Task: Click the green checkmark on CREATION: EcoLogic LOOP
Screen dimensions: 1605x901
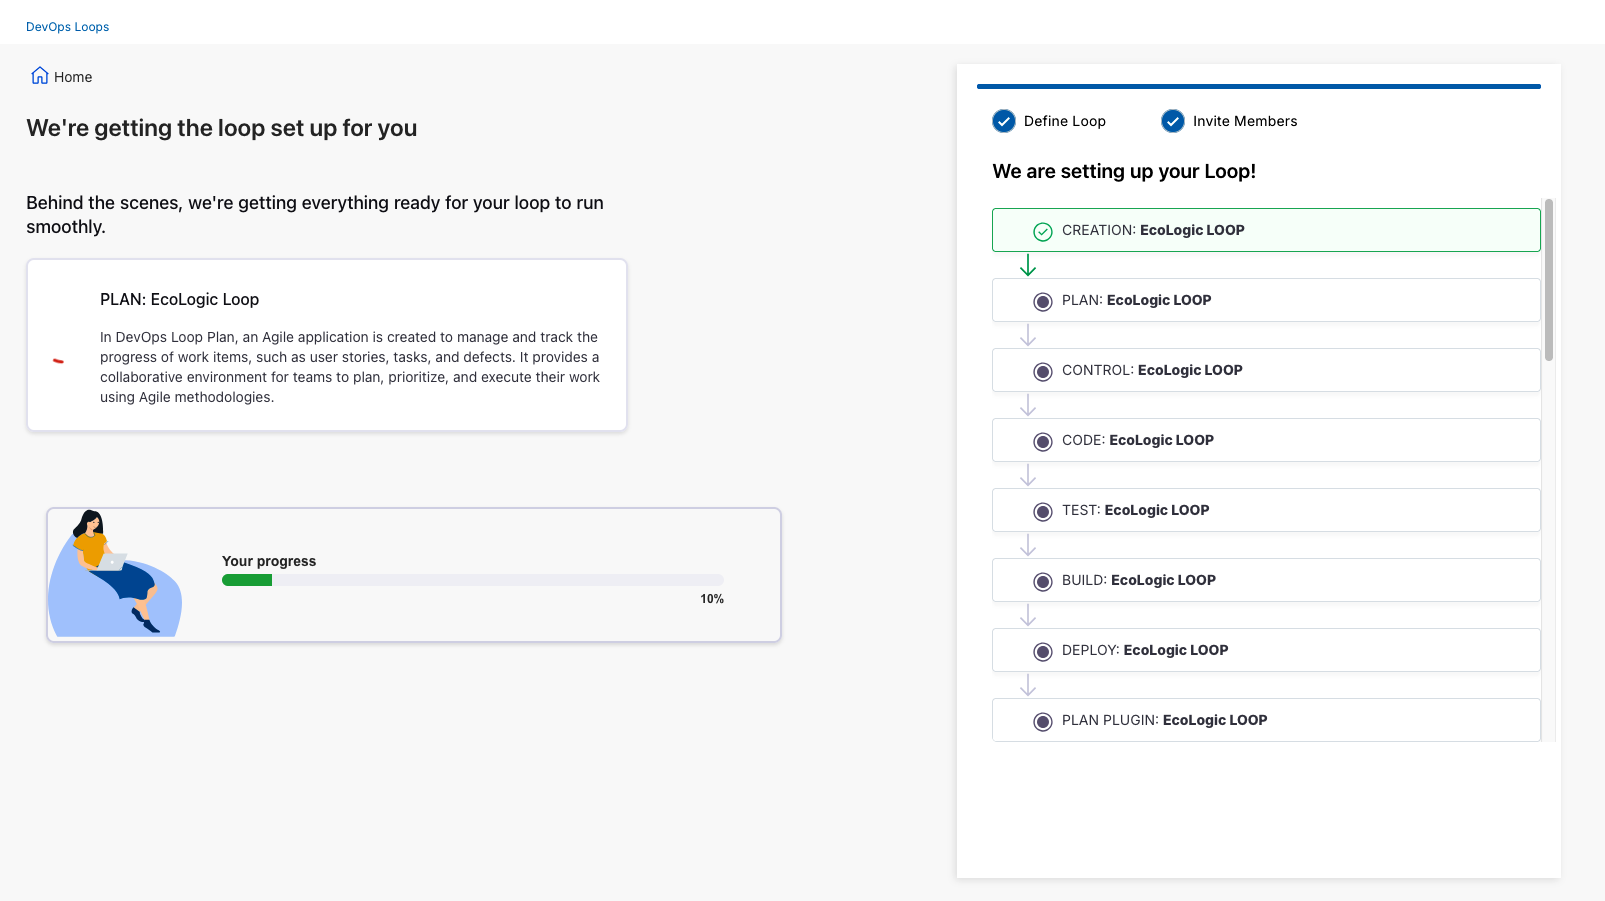Action: 1043,231
